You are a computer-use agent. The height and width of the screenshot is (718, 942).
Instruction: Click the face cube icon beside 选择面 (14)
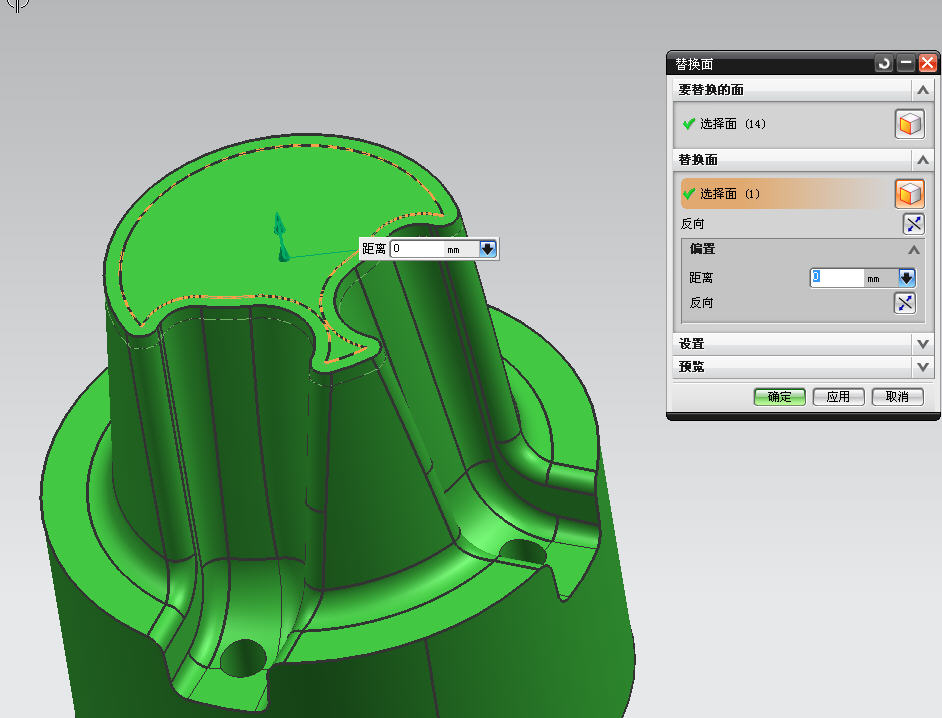pyautogui.click(x=910, y=124)
